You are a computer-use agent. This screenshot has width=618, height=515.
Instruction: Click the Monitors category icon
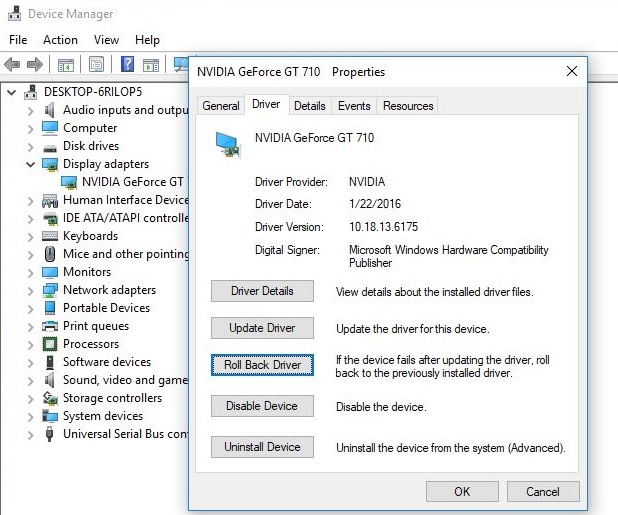point(50,272)
